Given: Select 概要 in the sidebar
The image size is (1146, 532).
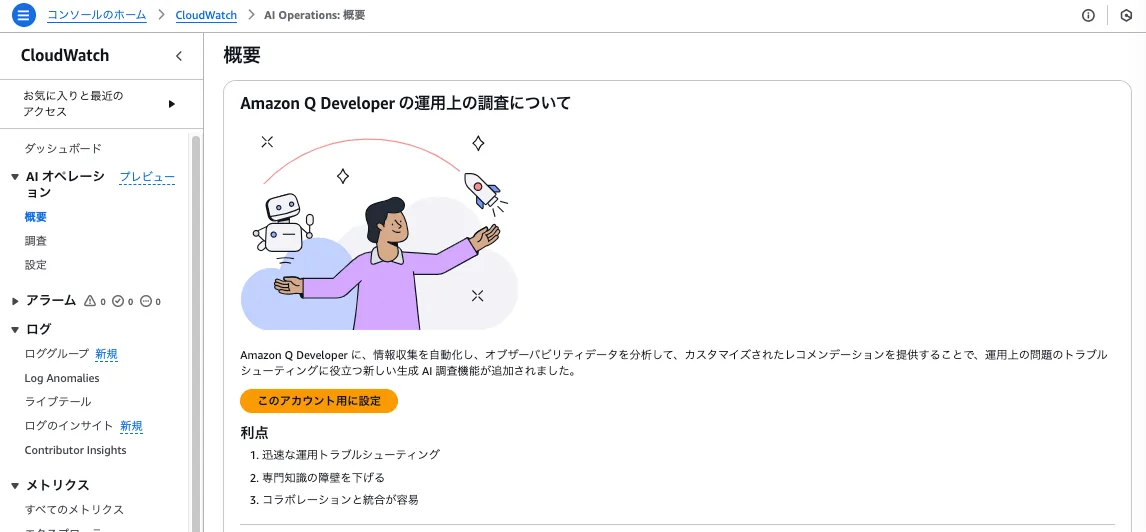Looking at the screenshot, I should (36, 216).
